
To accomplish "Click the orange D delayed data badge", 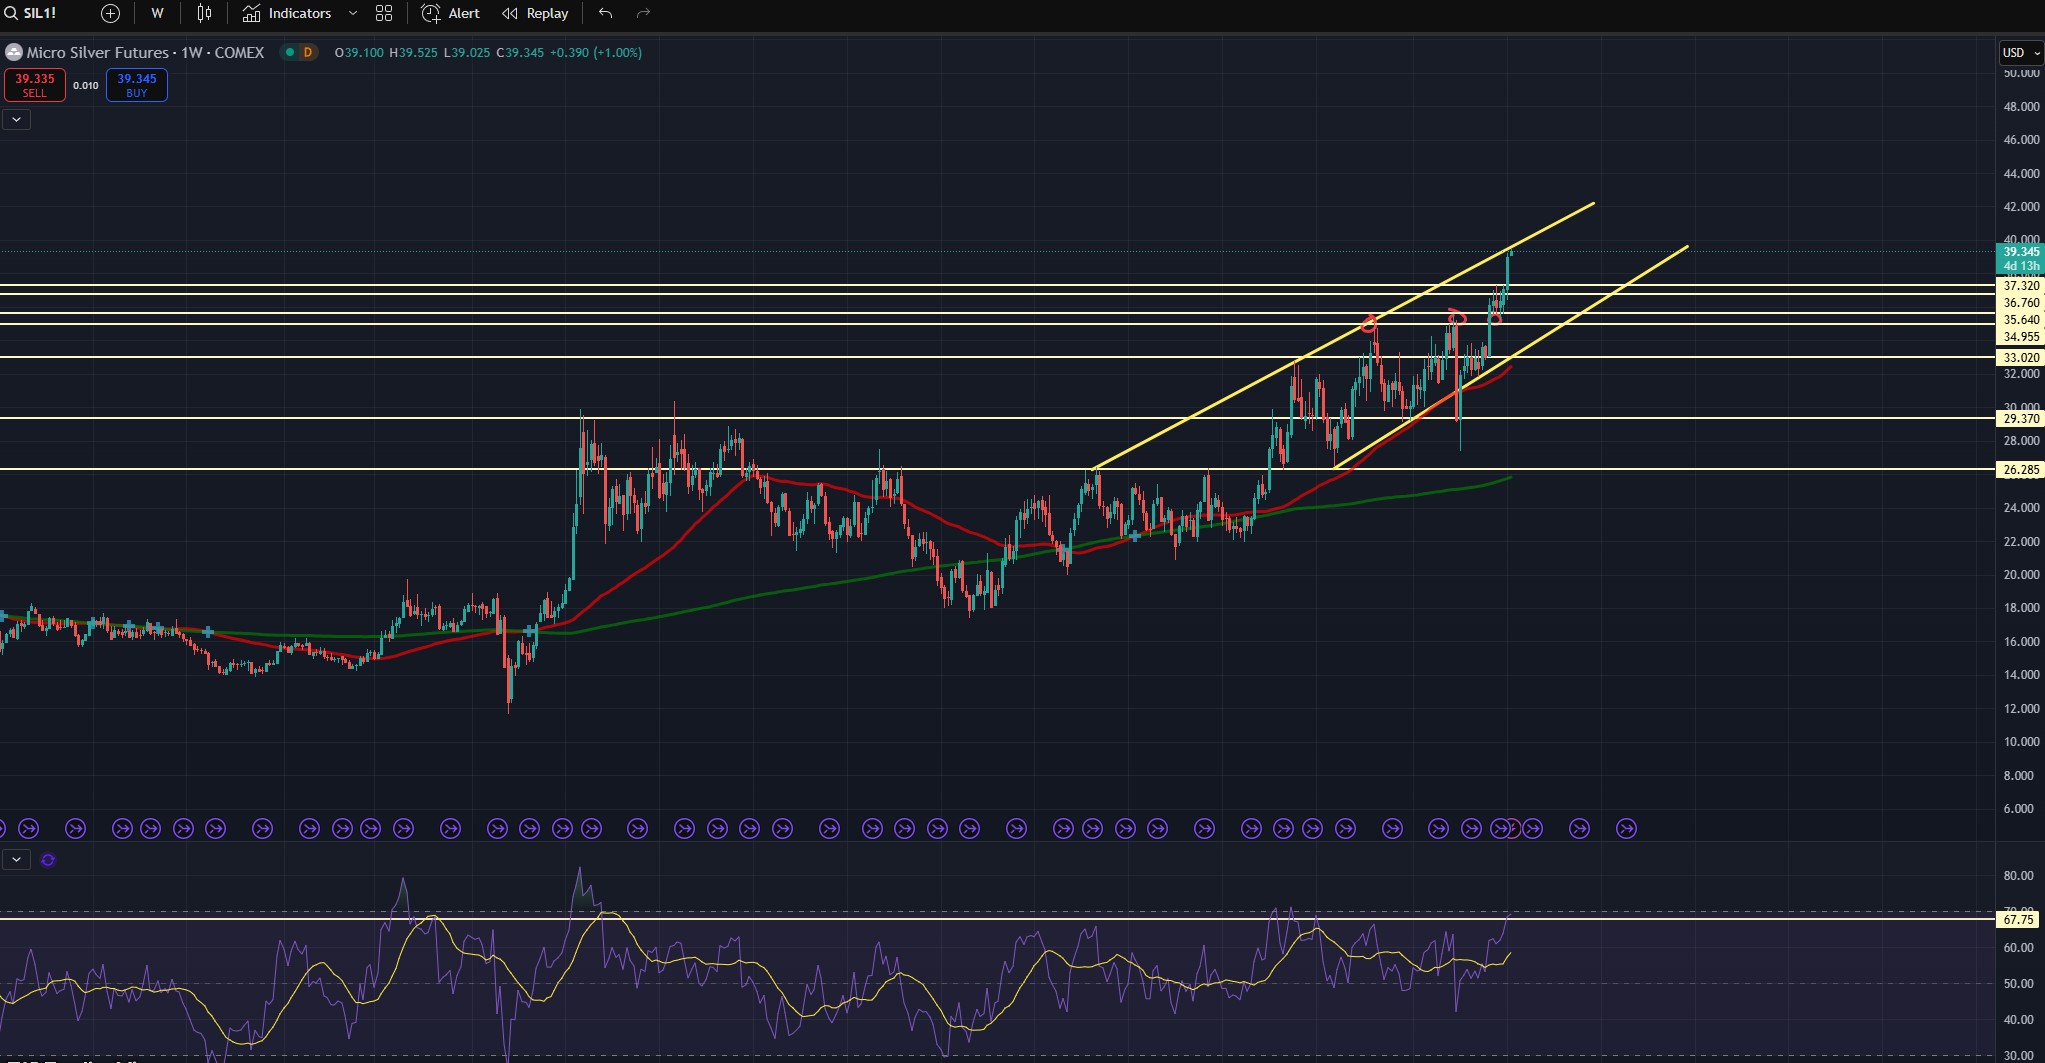I will point(307,52).
